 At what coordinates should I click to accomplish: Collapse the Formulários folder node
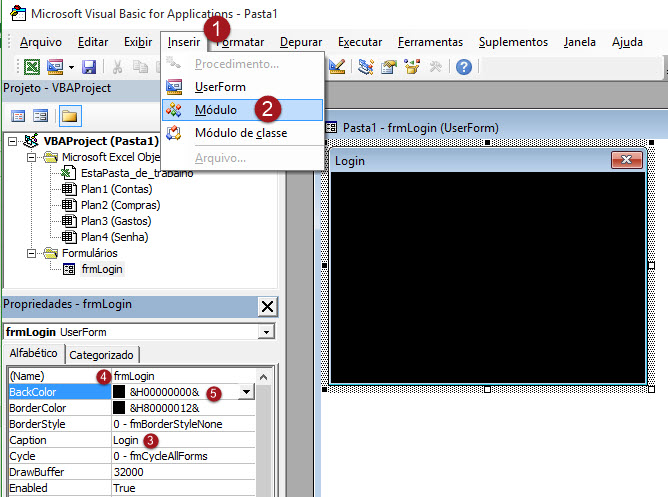click(31, 253)
